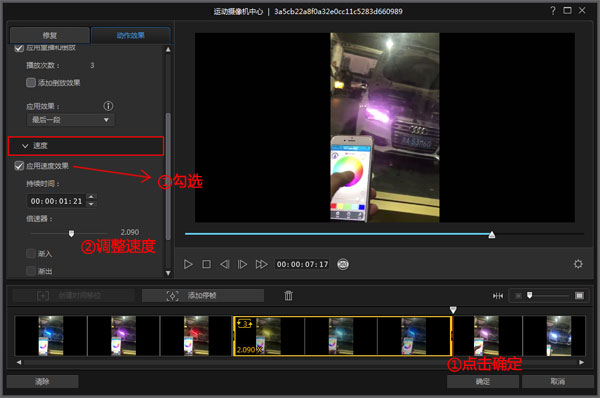Click the fast forward button
The height and width of the screenshot is (398, 600).
click(x=261, y=264)
